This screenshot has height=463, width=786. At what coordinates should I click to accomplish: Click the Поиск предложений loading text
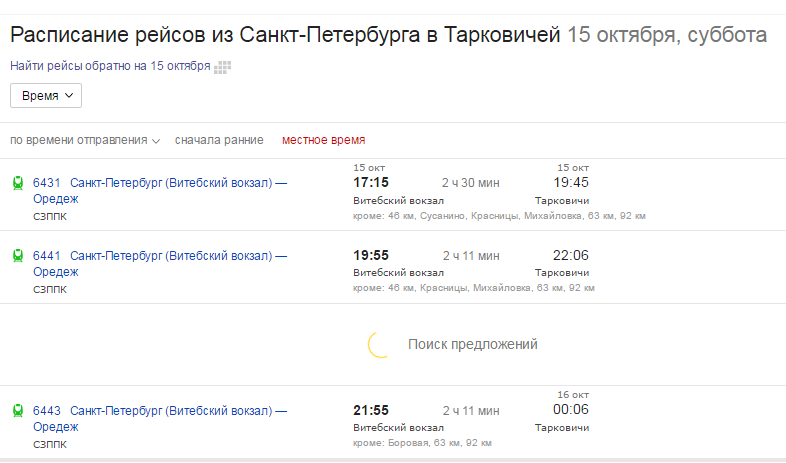472,344
